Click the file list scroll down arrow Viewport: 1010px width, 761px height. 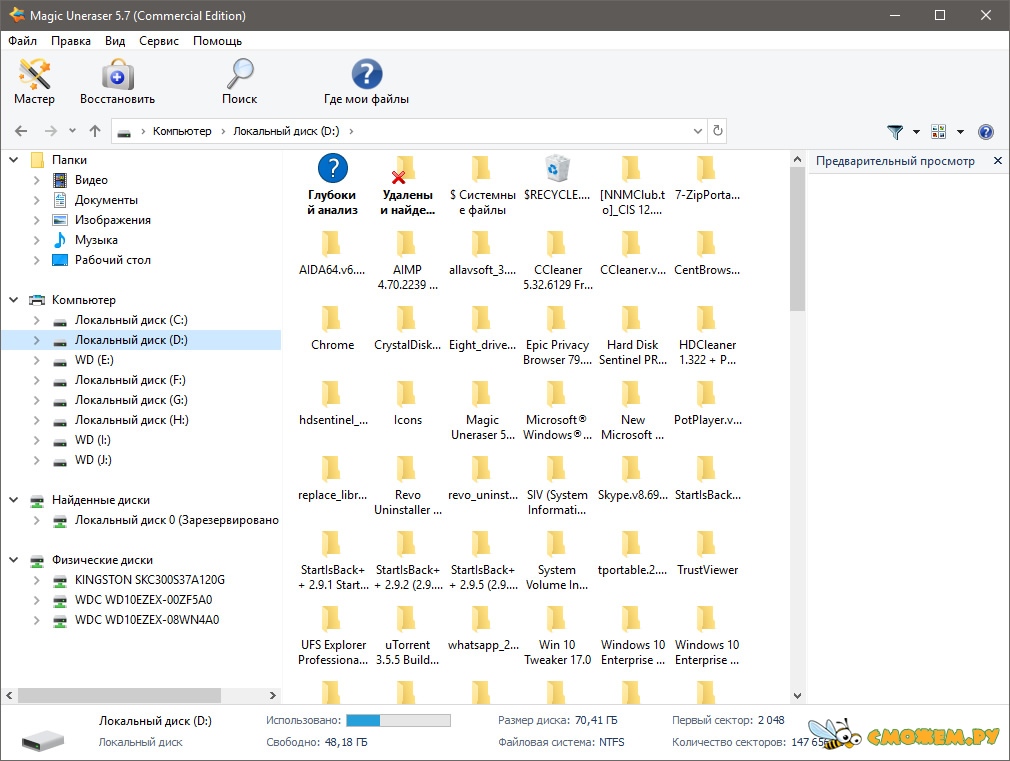point(797,695)
